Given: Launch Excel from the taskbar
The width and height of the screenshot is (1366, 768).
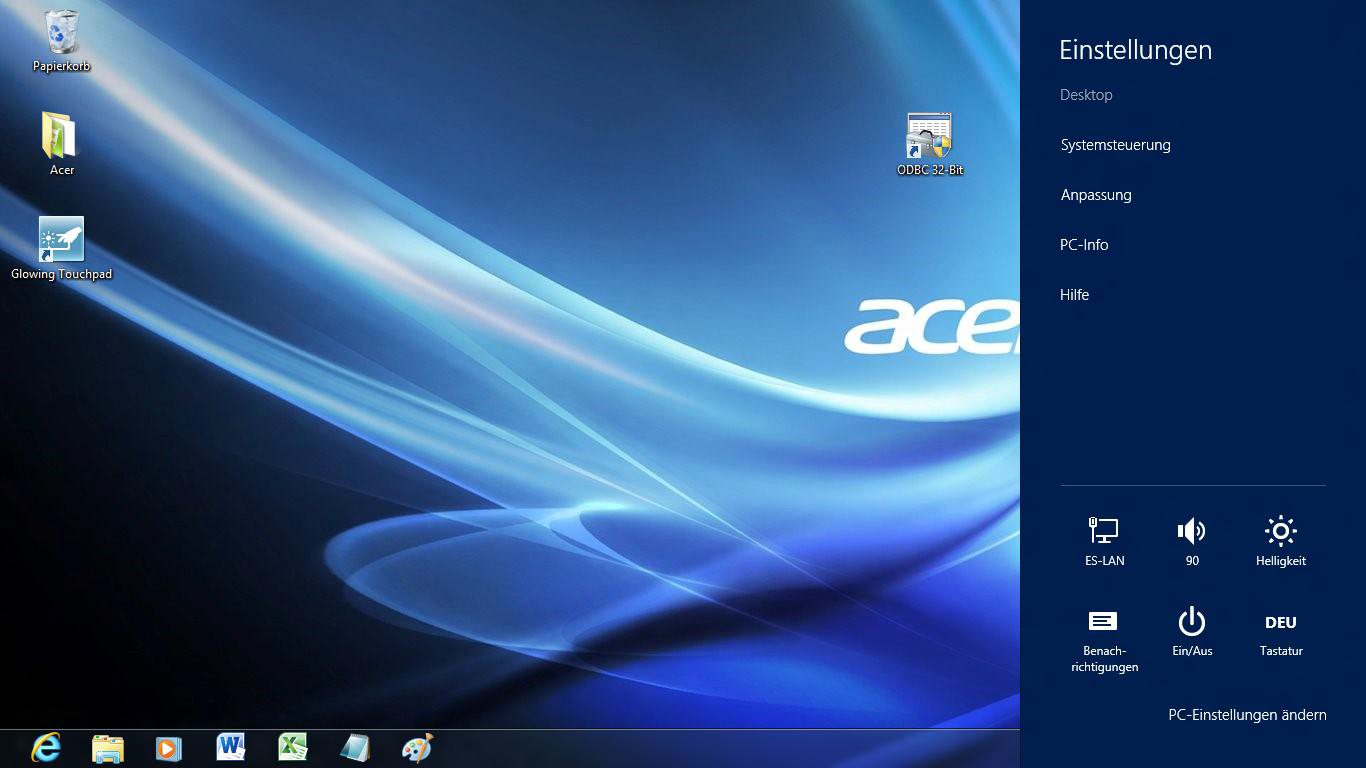Looking at the screenshot, I should 293,747.
